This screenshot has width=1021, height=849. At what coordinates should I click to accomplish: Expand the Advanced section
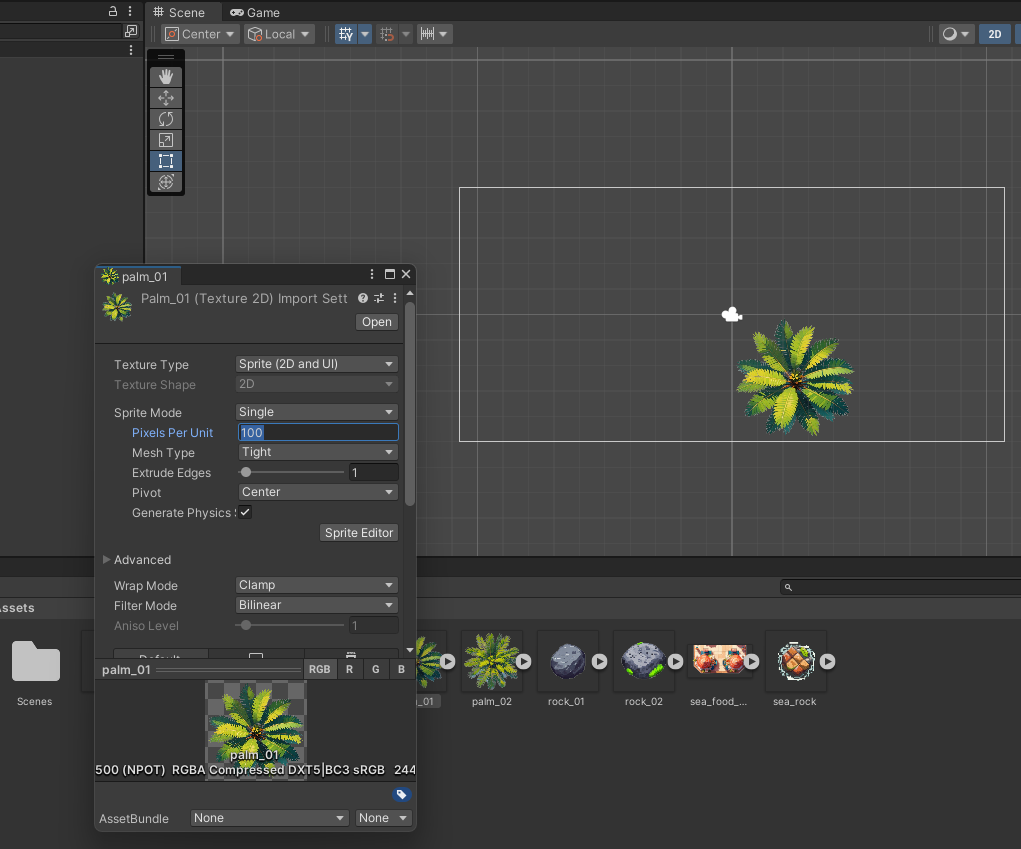[x=107, y=559]
